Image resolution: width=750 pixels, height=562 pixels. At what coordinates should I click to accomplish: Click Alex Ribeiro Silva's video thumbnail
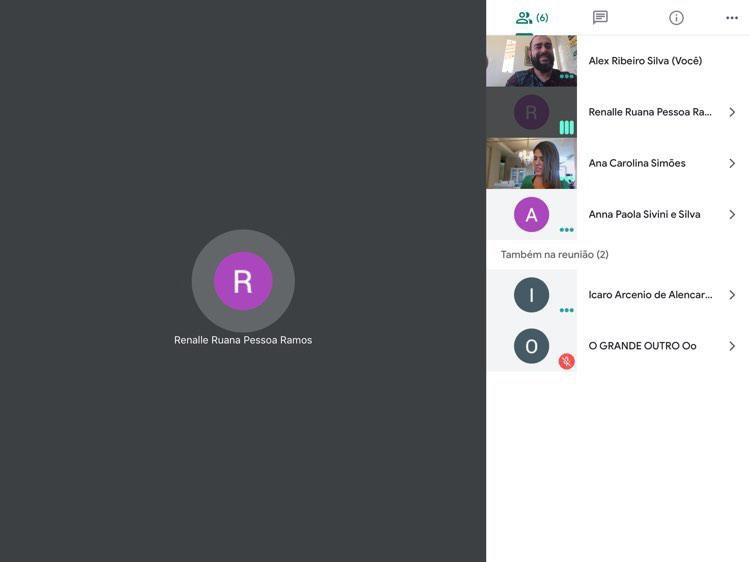tap(530, 61)
